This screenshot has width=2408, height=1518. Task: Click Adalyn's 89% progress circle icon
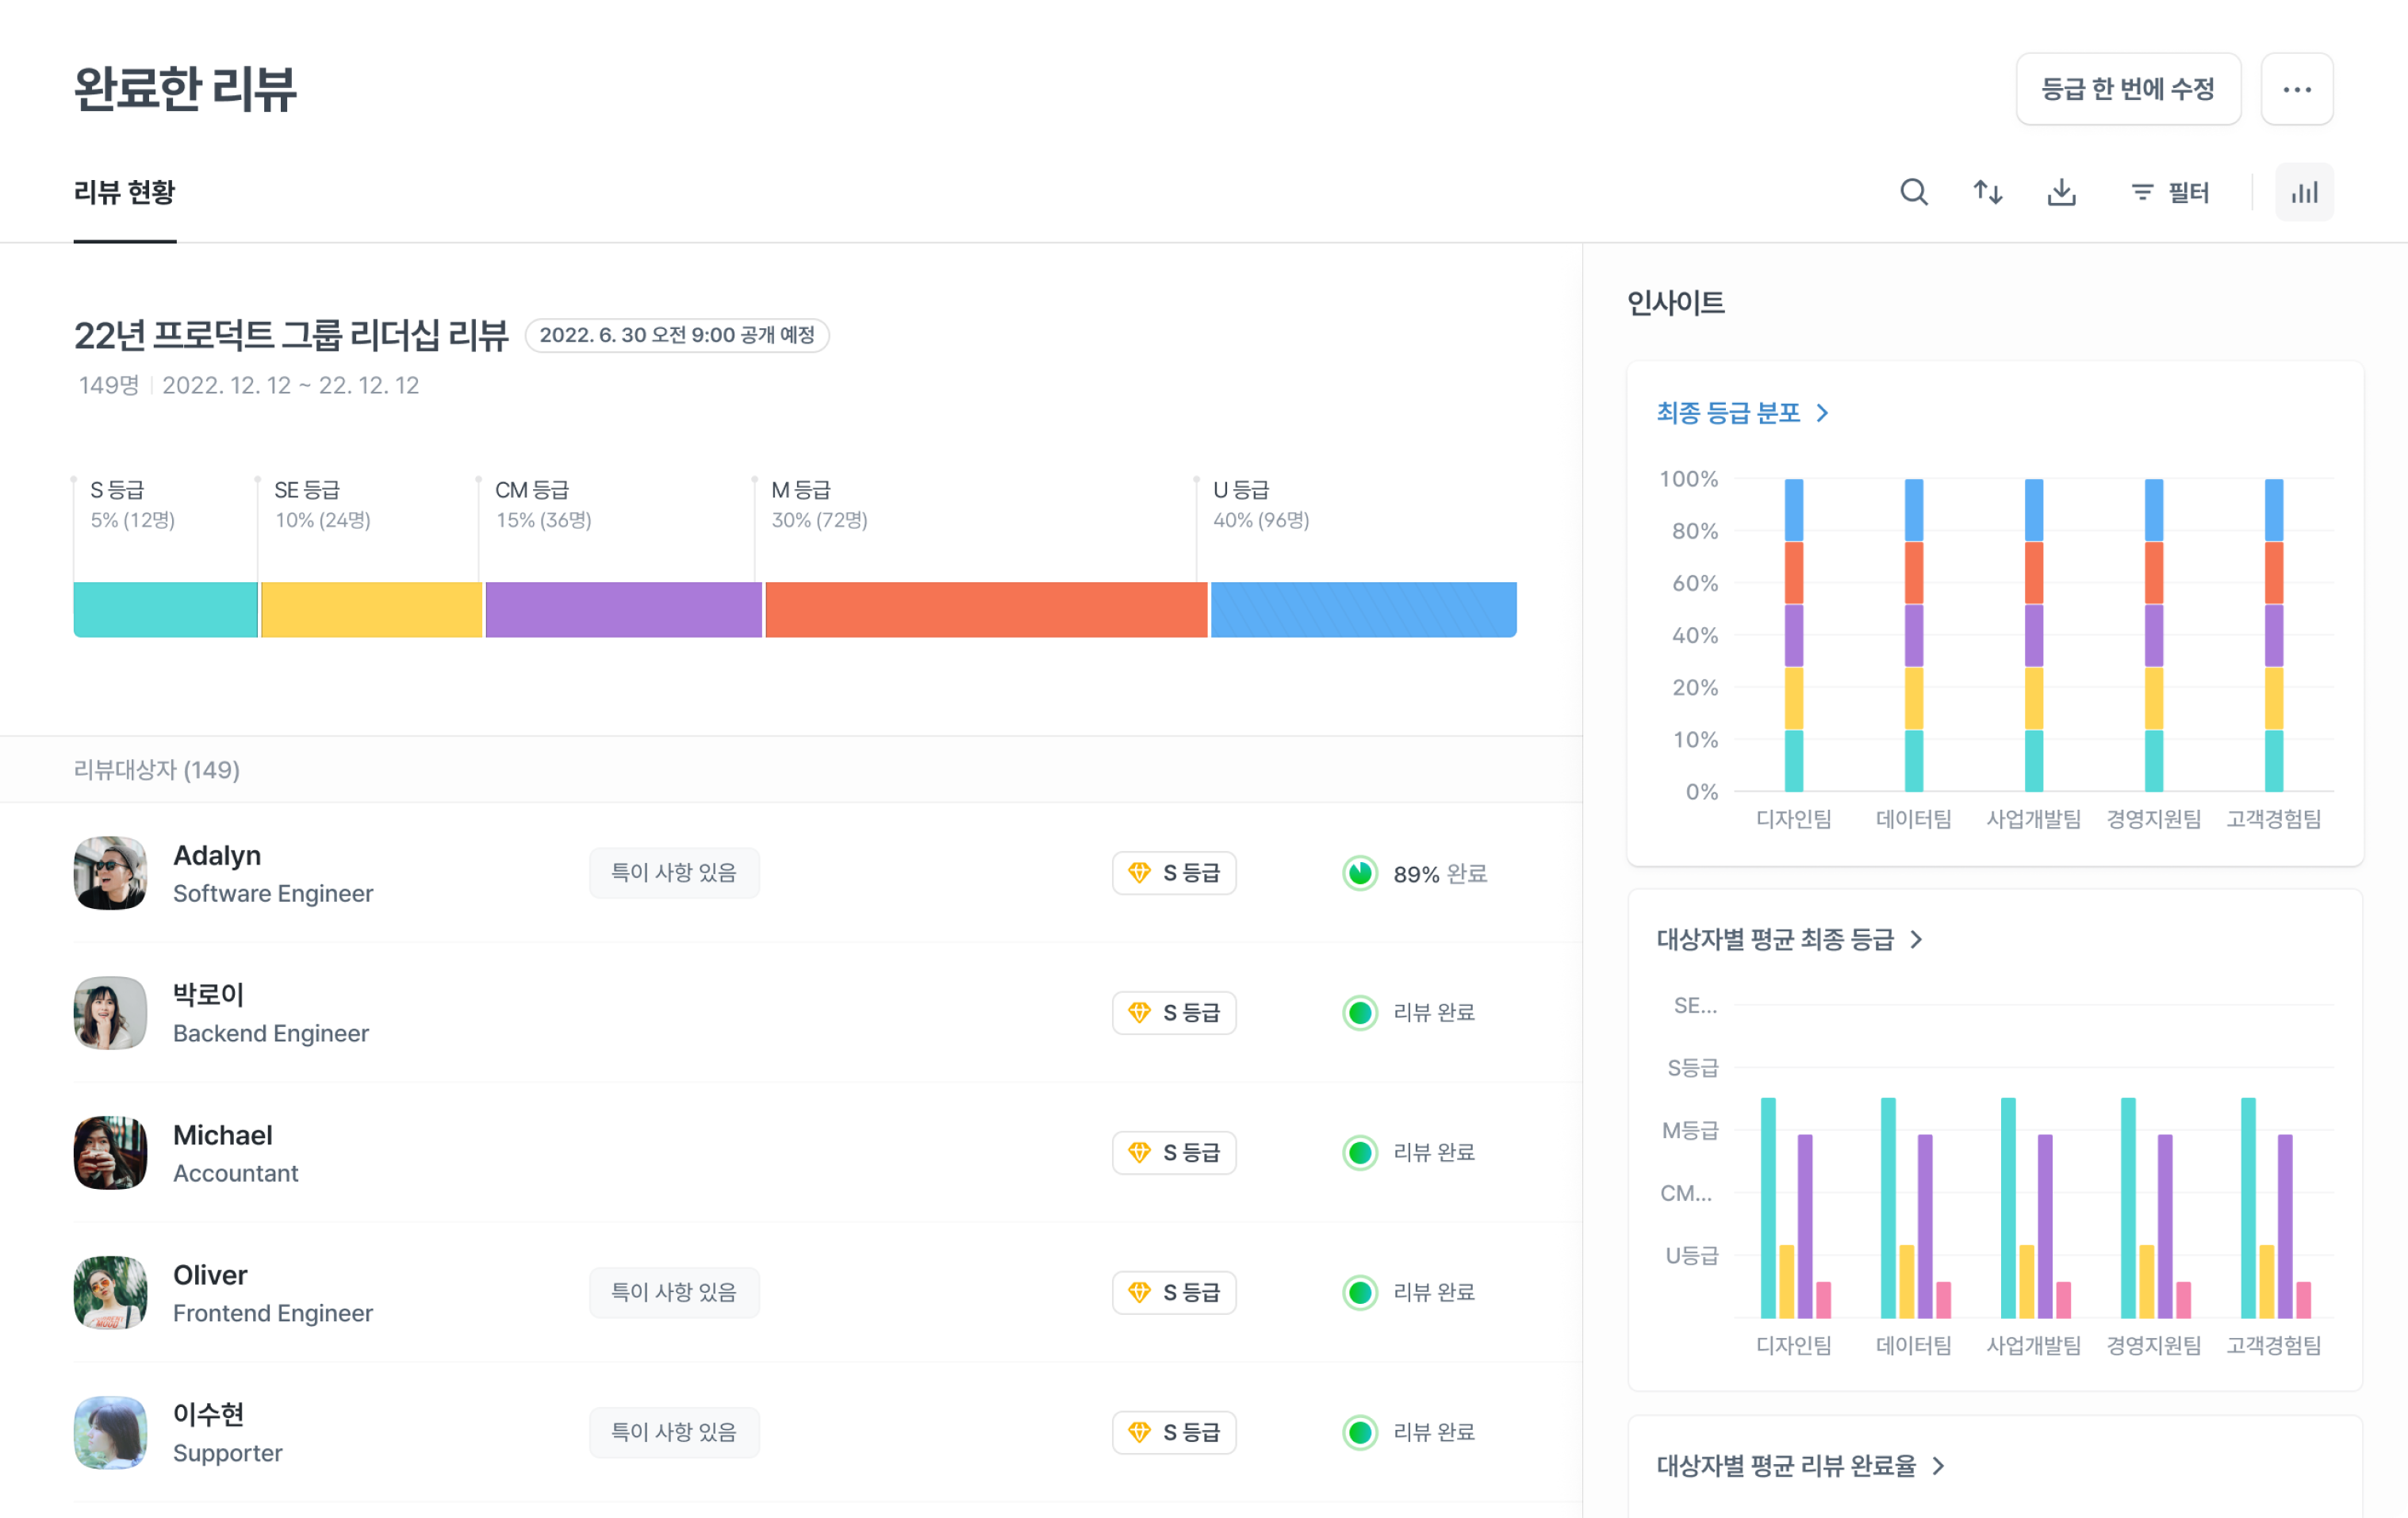pyautogui.click(x=1359, y=873)
